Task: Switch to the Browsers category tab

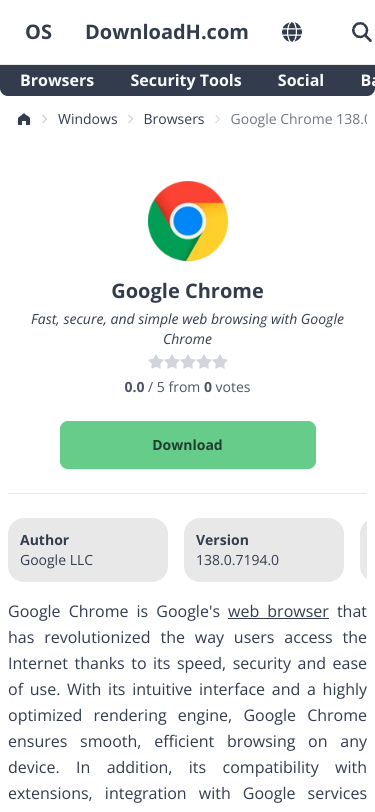Action: (x=57, y=80)
